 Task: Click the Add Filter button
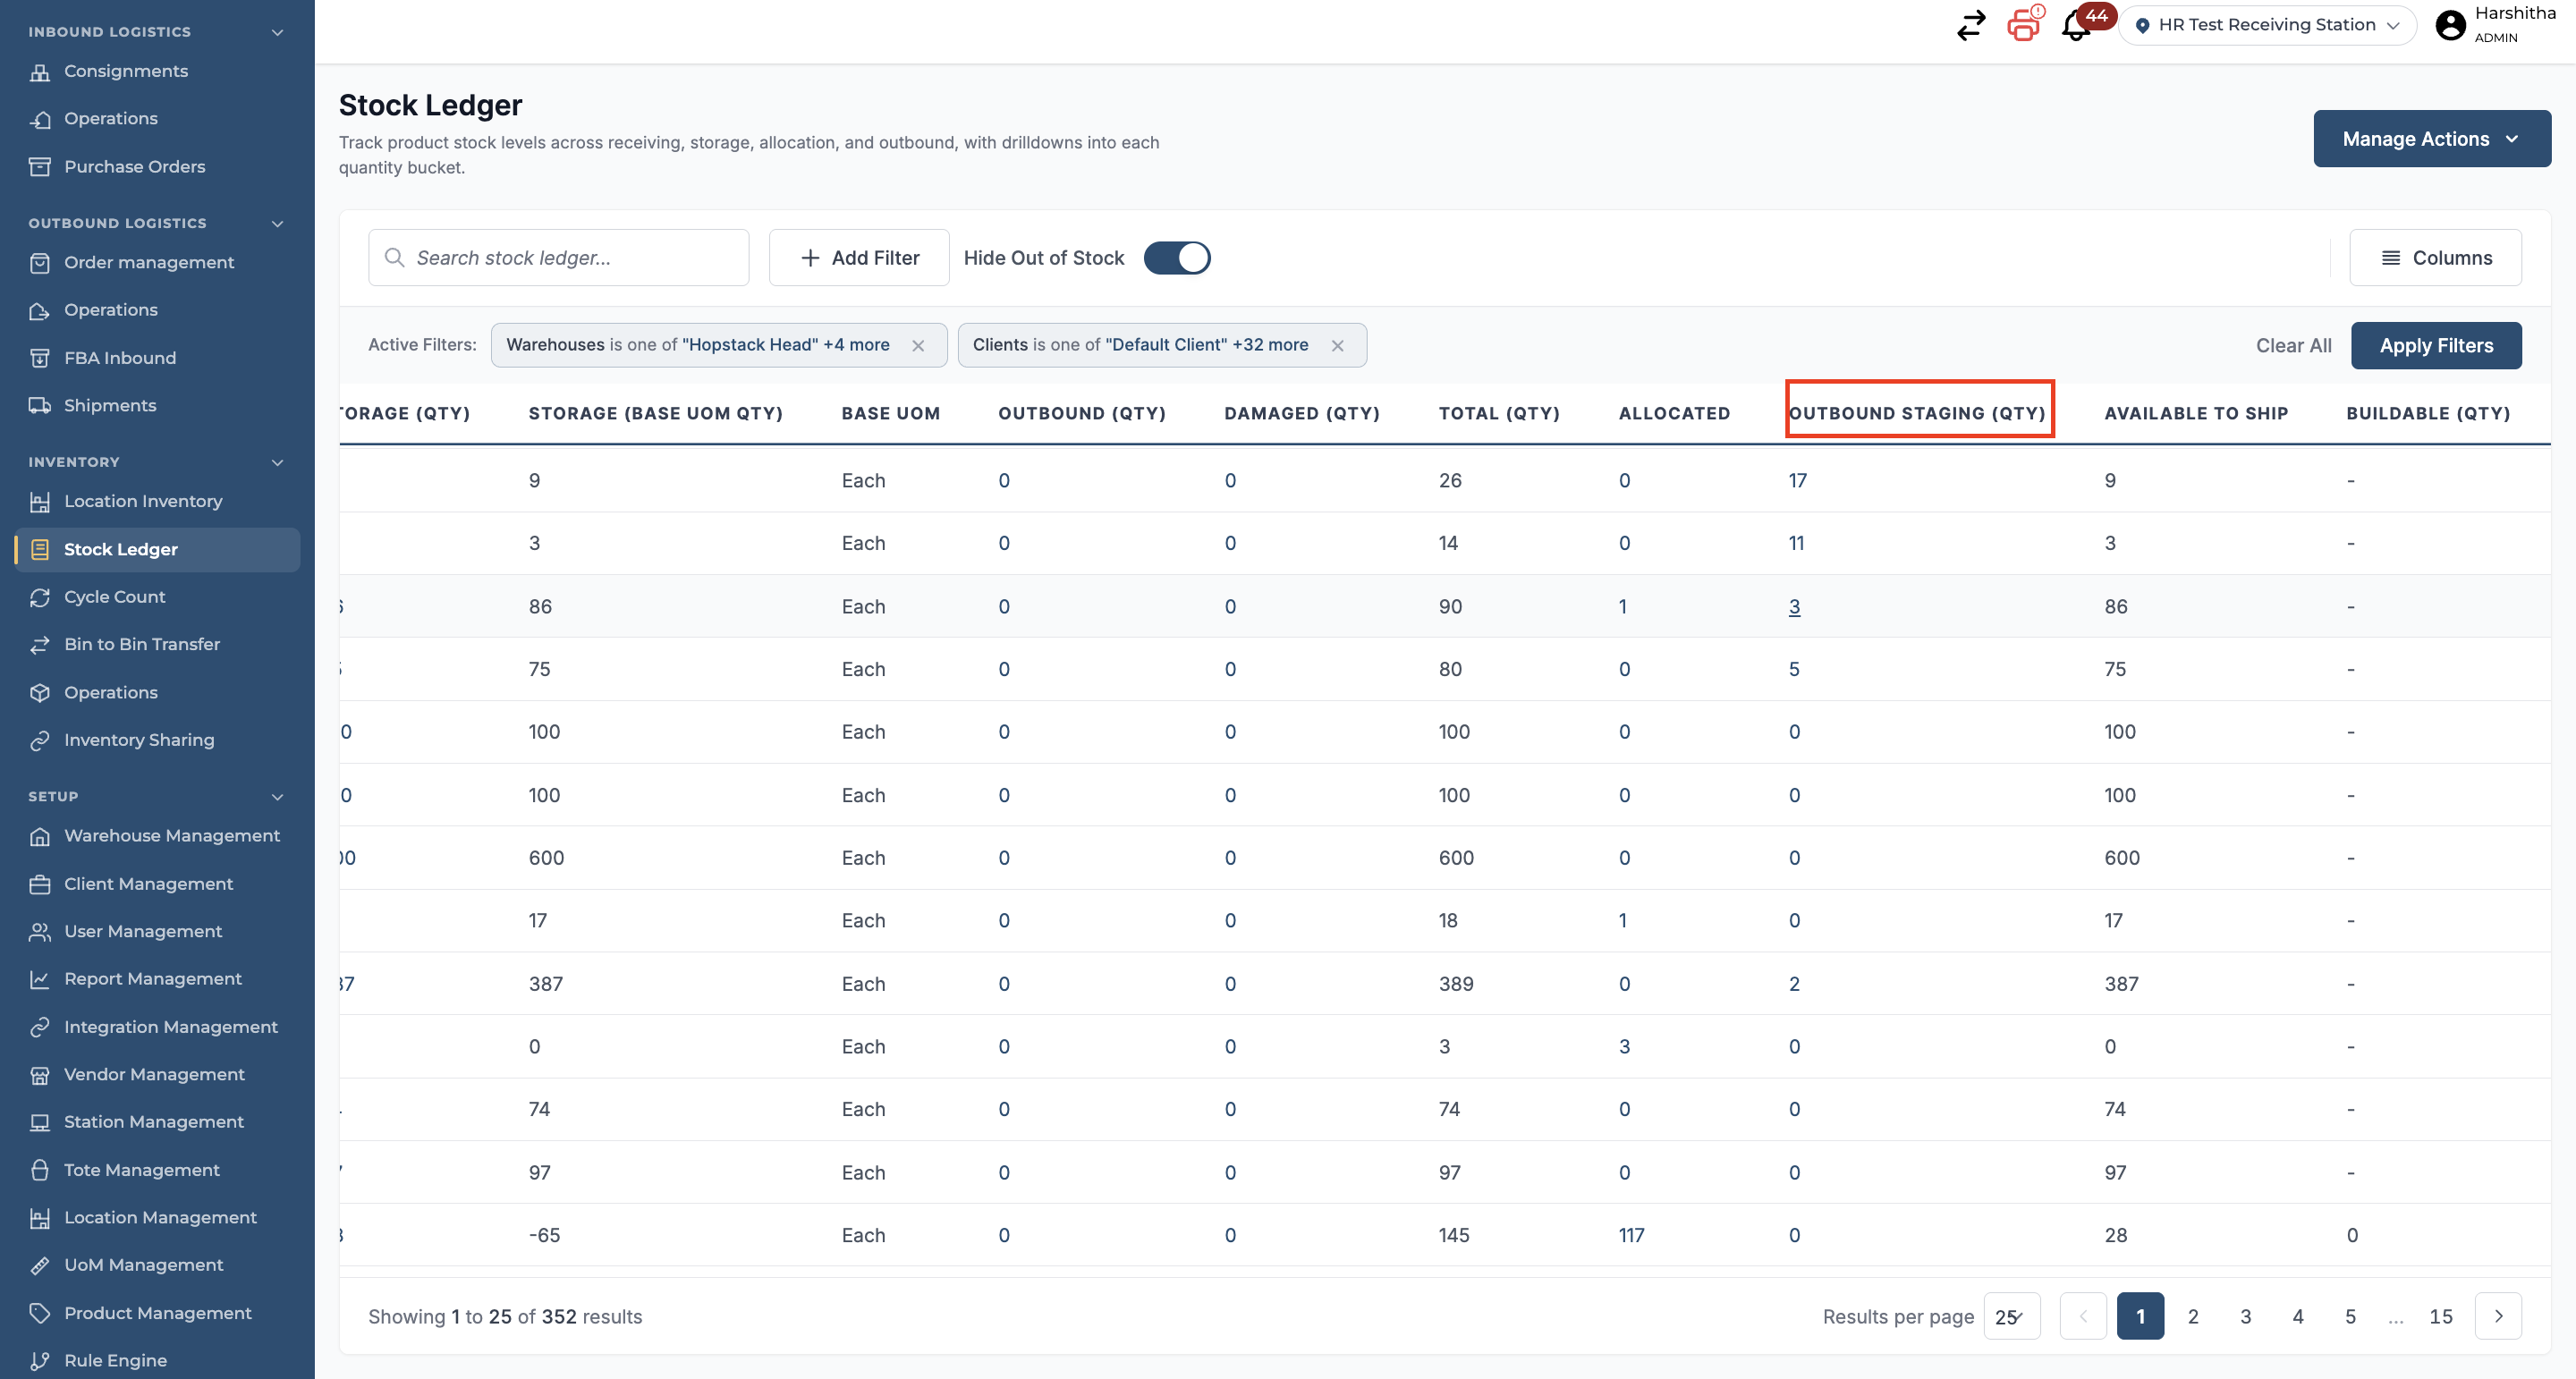859,258
